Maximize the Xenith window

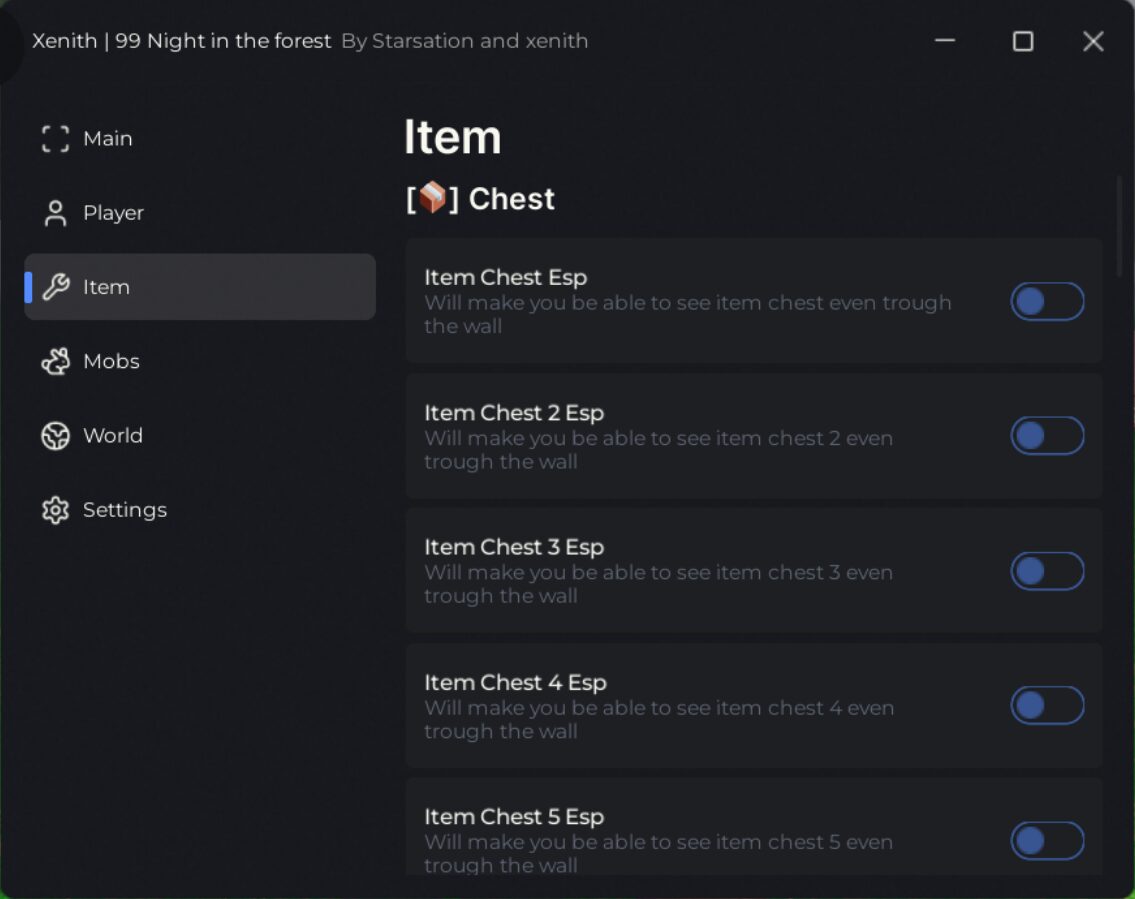click(1023, 41)
